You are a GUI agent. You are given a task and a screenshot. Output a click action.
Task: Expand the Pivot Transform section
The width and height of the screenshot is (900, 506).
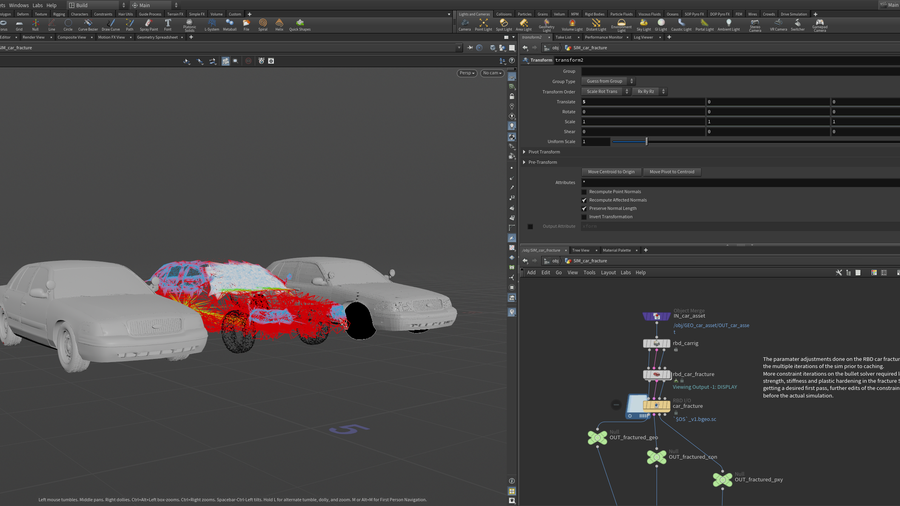[524, 152]
